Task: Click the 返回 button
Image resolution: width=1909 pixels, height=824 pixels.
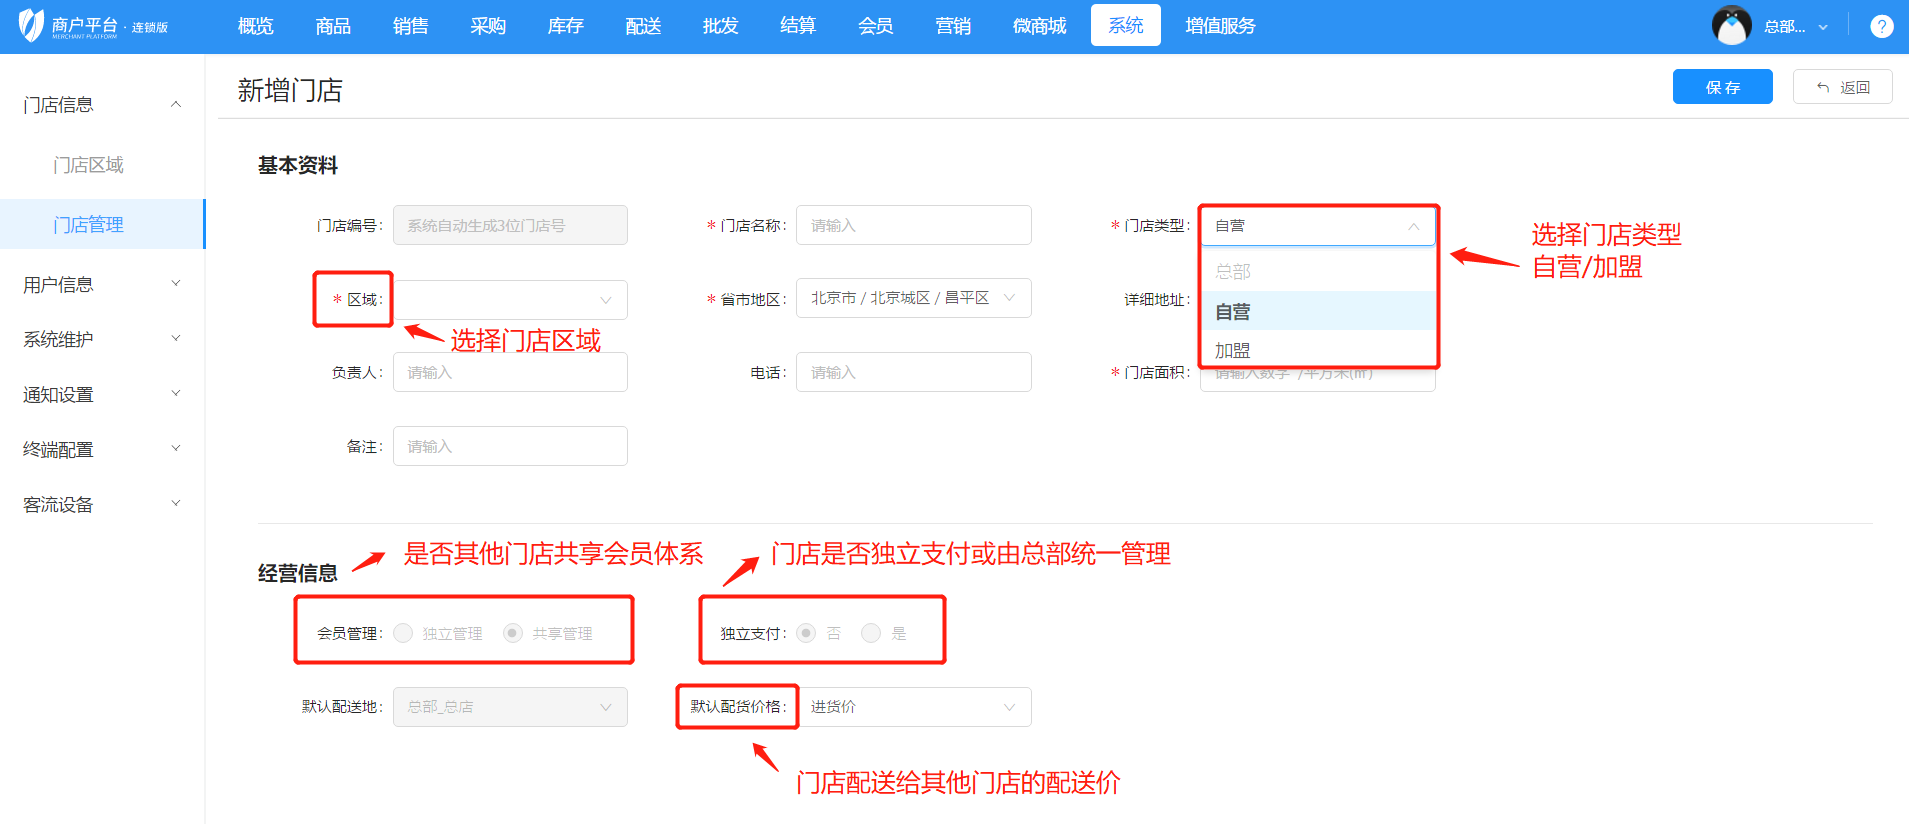Action: click(x=1842, y=87)
